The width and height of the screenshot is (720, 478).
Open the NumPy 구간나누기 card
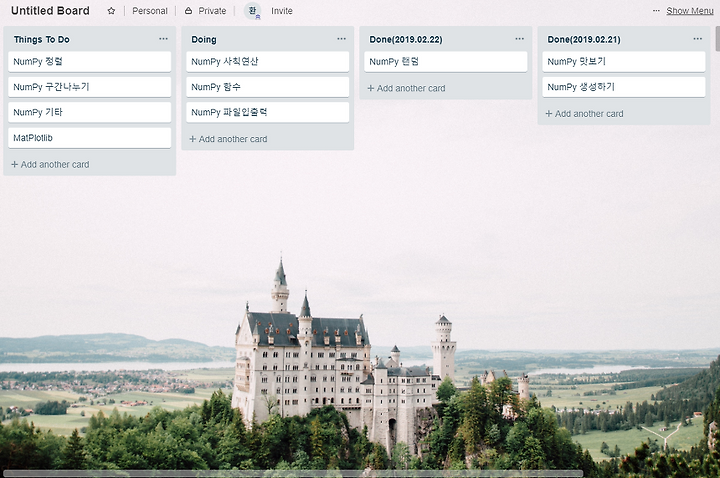[90, 87]
